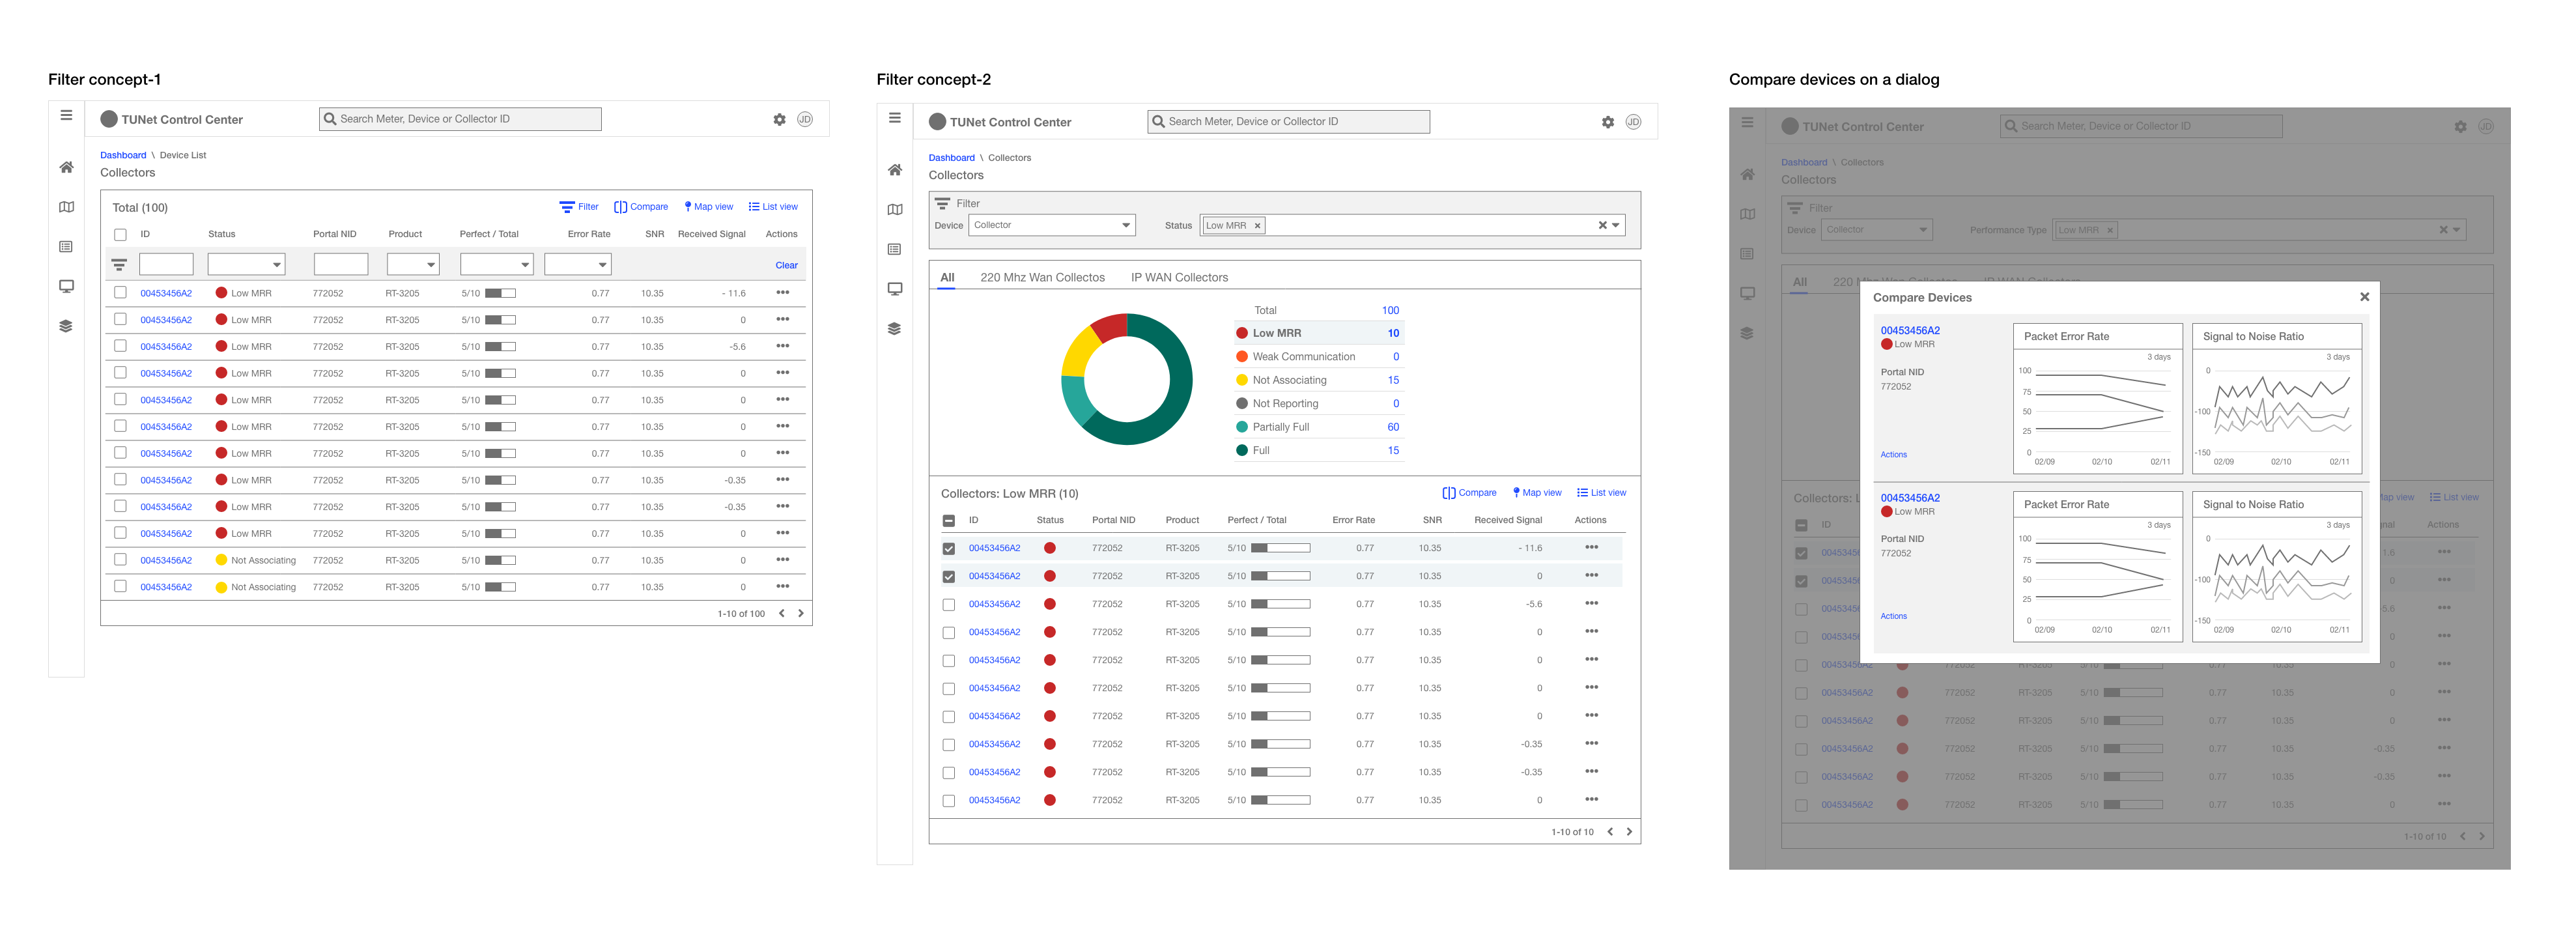
Task: Open Dashboard breadcrumb in concept-1
Action: [123, 155]
